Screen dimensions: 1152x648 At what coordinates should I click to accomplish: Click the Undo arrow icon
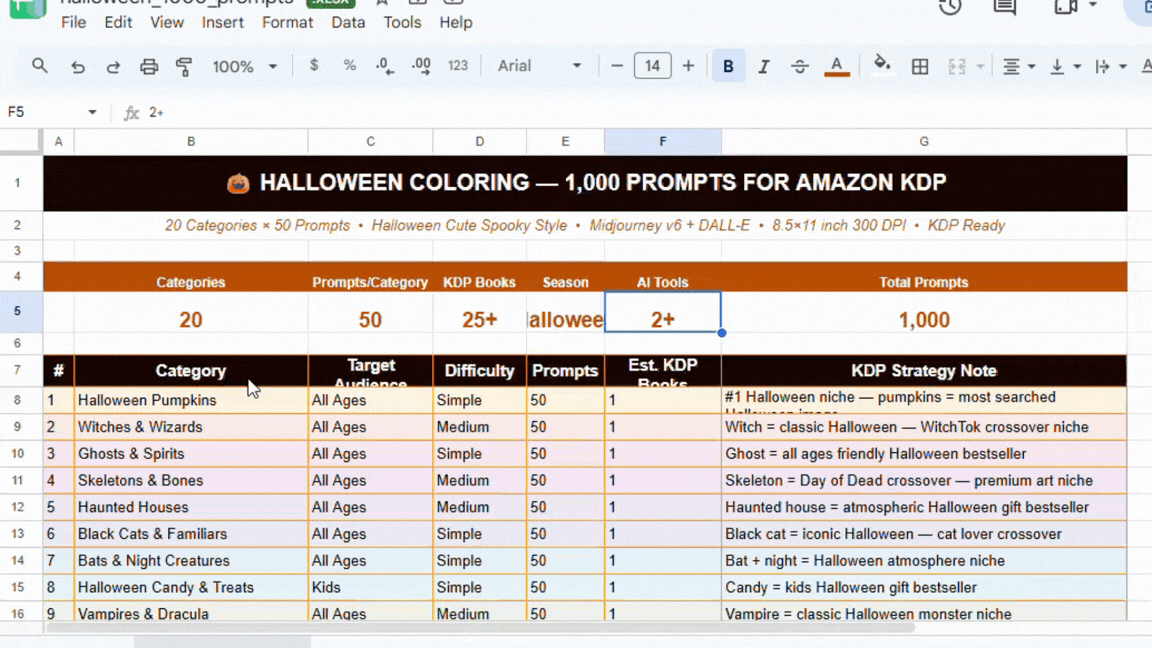click(x=77, y=67)
